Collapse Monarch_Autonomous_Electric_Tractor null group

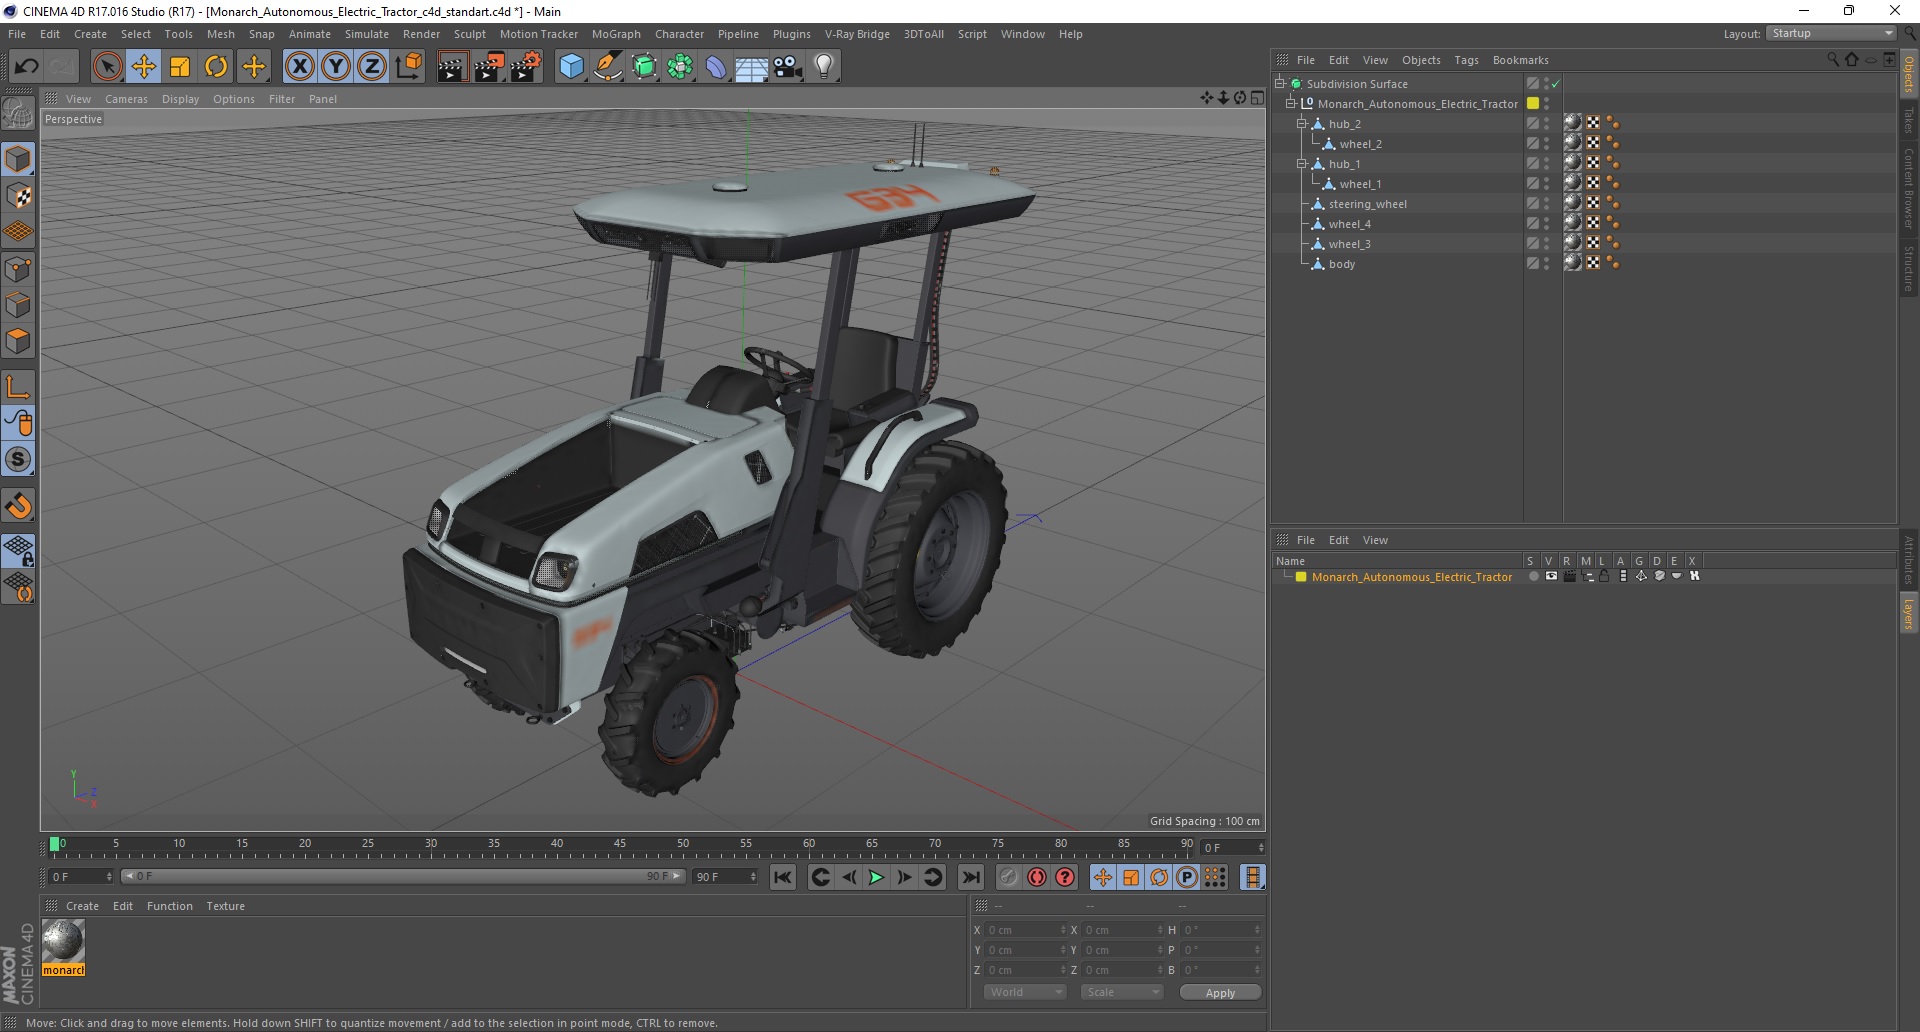(x=1290, y=104)
